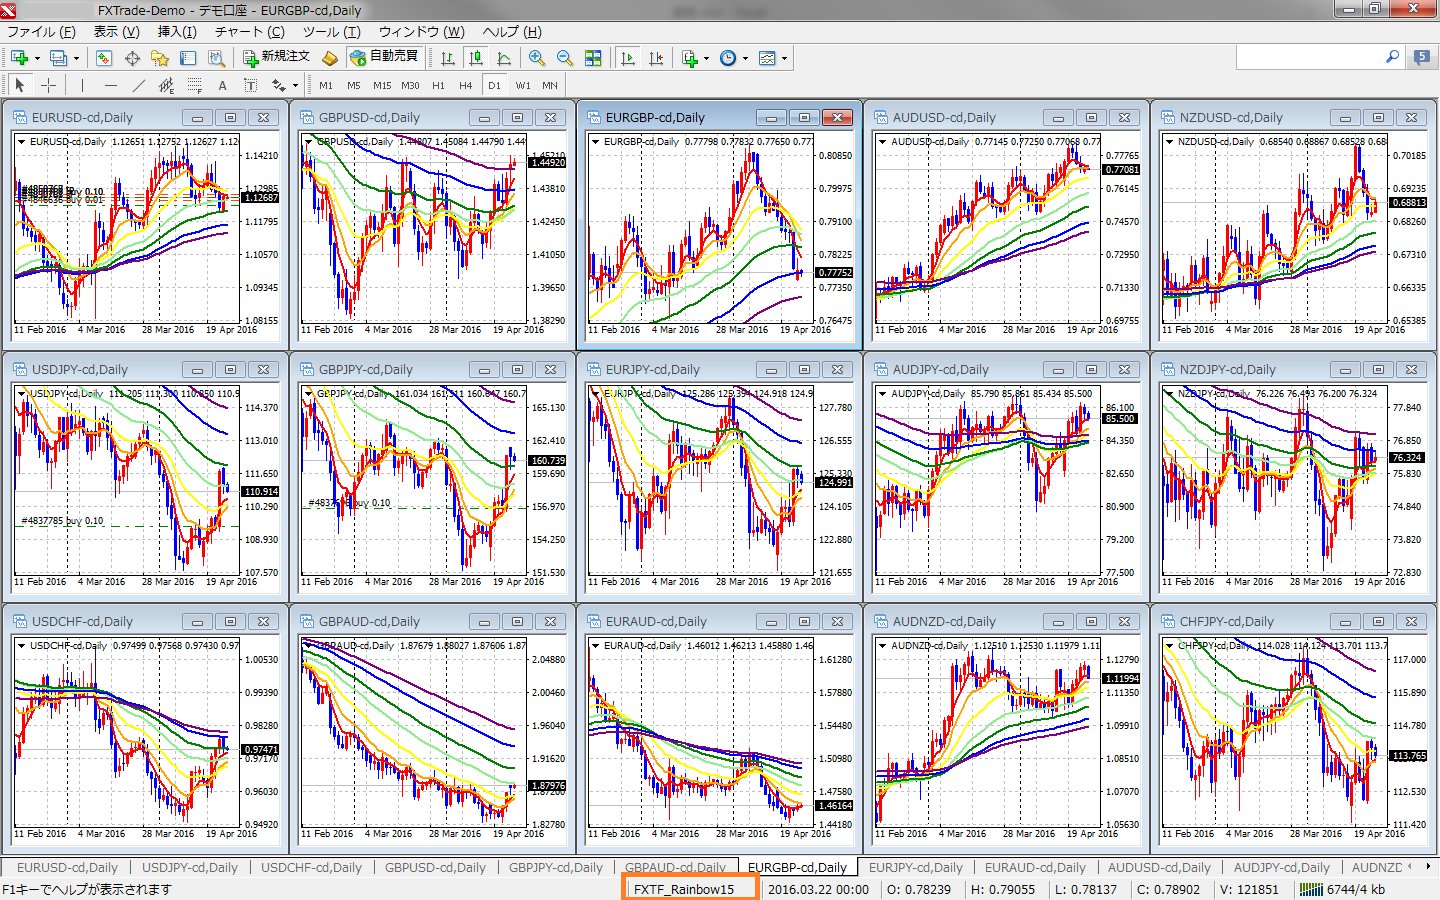The width and height of the screenshot is (1440, 900).
Task: Select the equidistant channel tool
Action: [166, 85]
